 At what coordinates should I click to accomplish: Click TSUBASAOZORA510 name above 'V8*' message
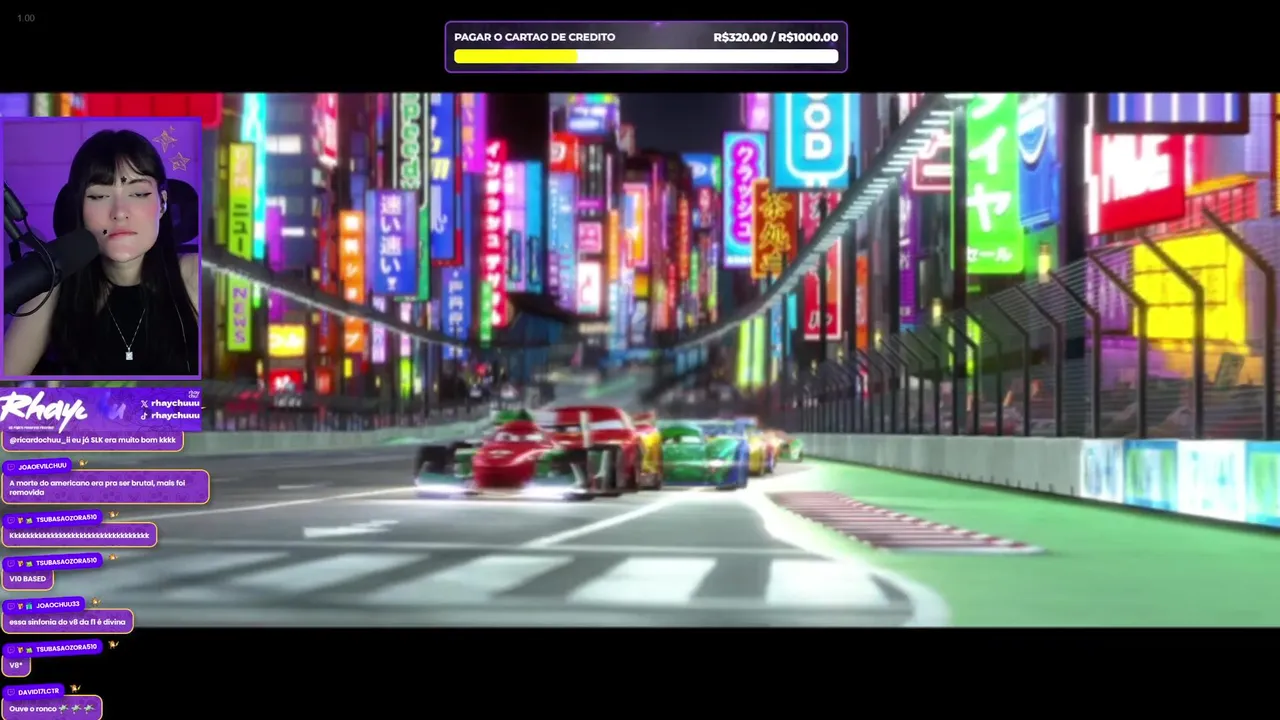point(66,648)
